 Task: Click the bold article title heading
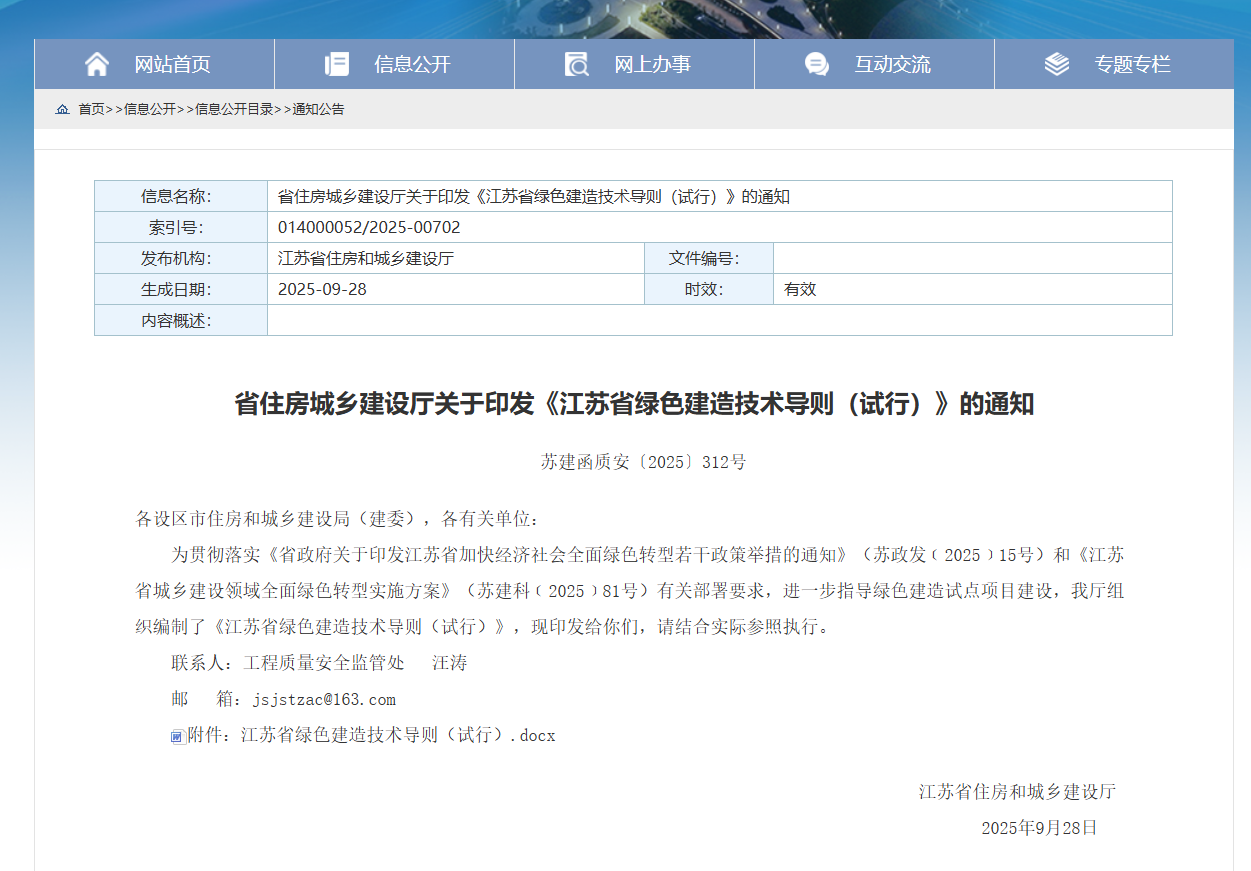tap(633, 404)
